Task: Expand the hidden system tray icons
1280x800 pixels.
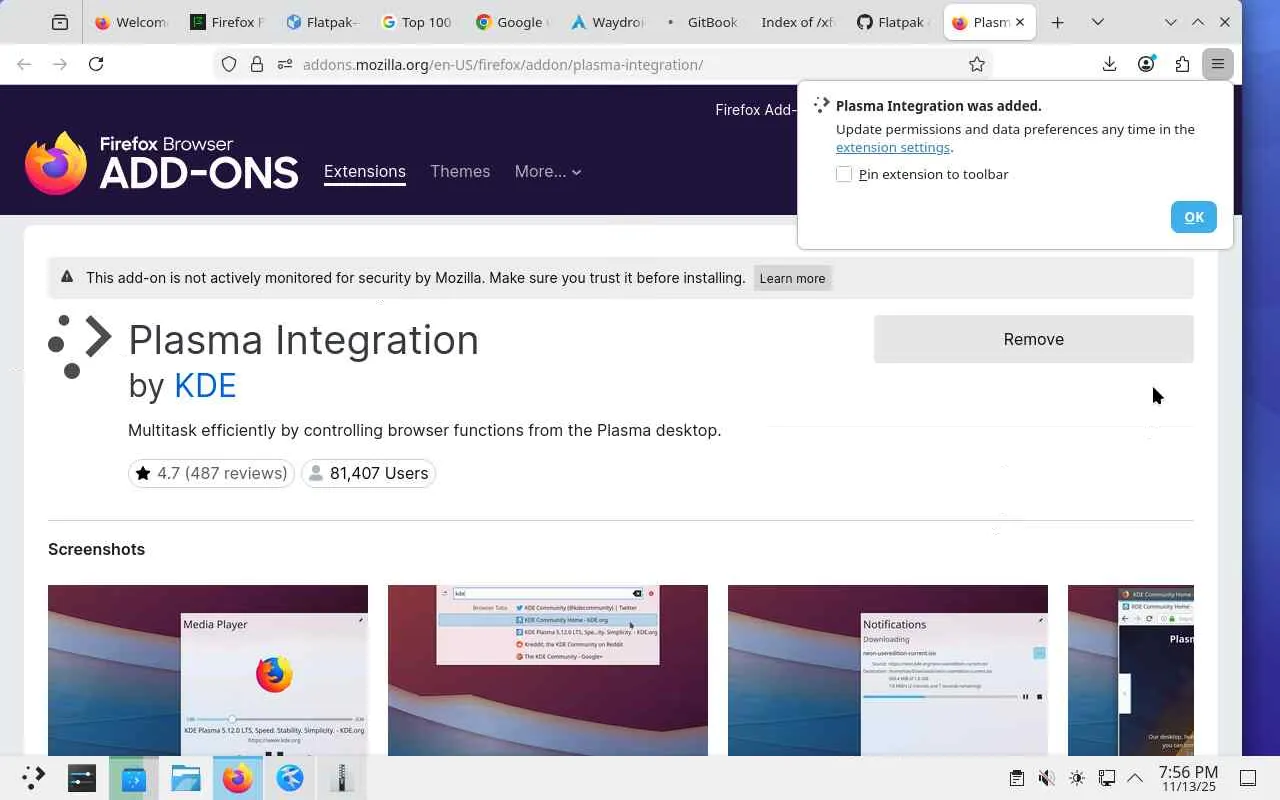Action: [x=1135, y=778]
